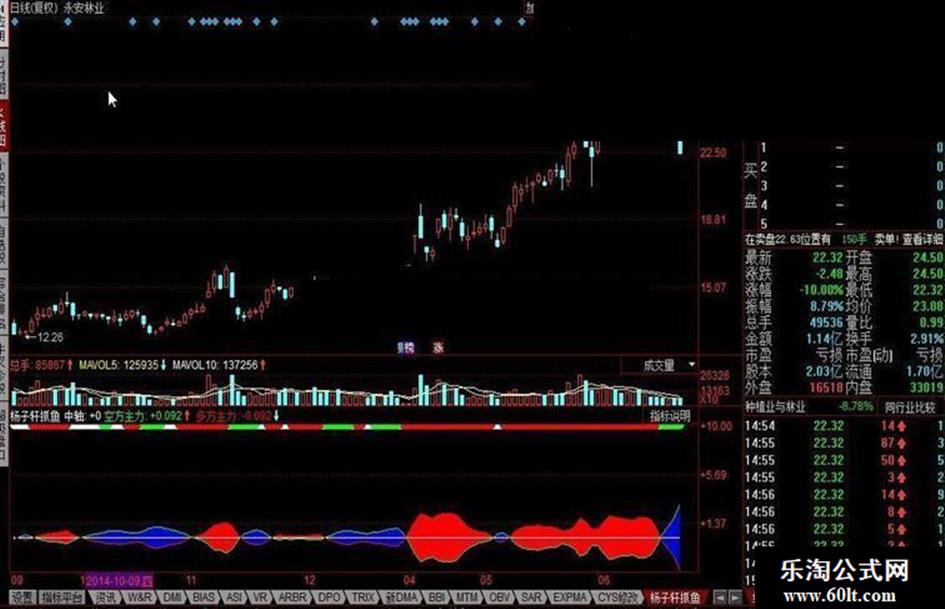Click the 种植业与林业 sector label
This screenshot has width=945, height=609.
pos(775,407)
